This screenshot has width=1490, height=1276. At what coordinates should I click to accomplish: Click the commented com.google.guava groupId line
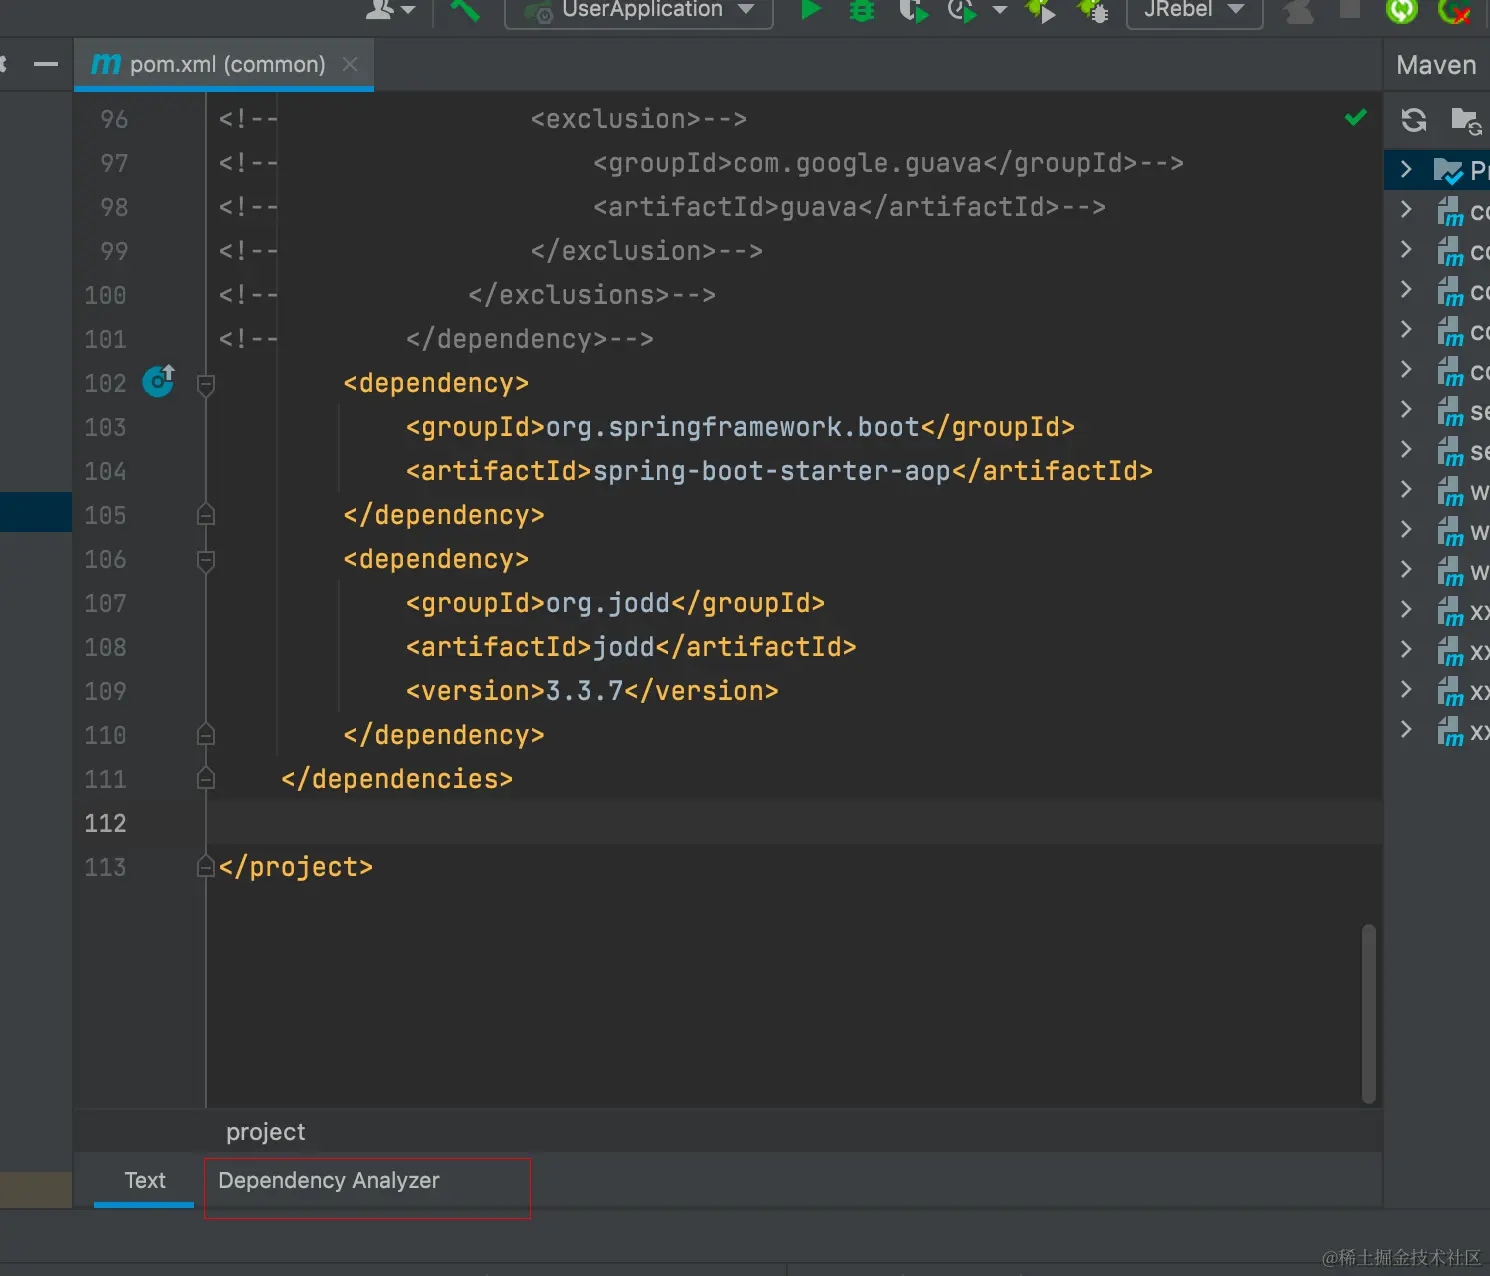coord(888,163)
